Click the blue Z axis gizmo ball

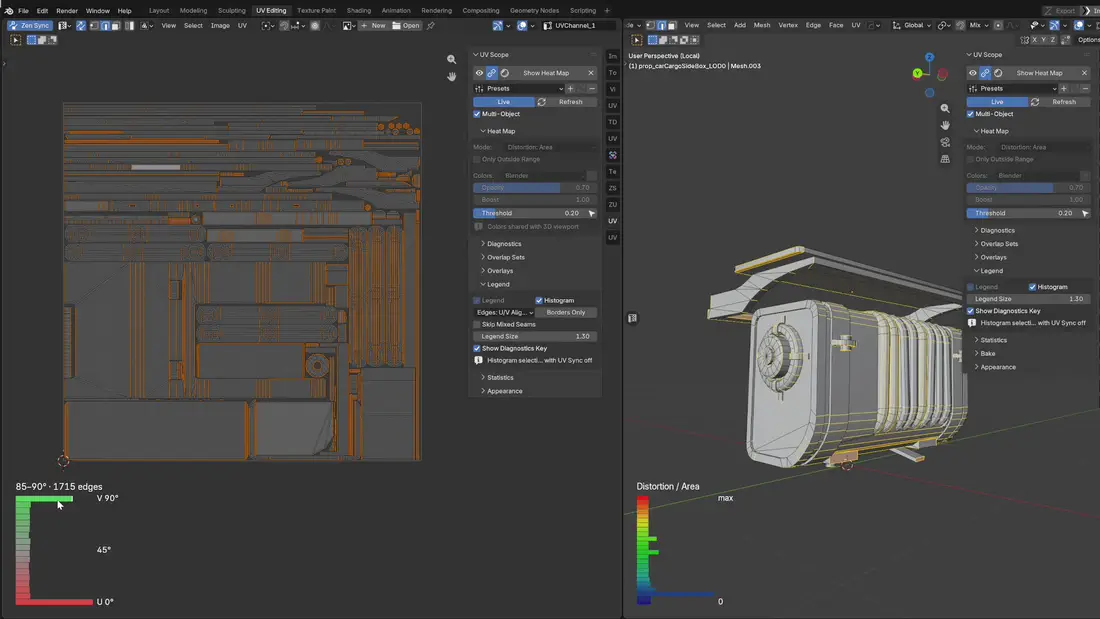[929, 58]
